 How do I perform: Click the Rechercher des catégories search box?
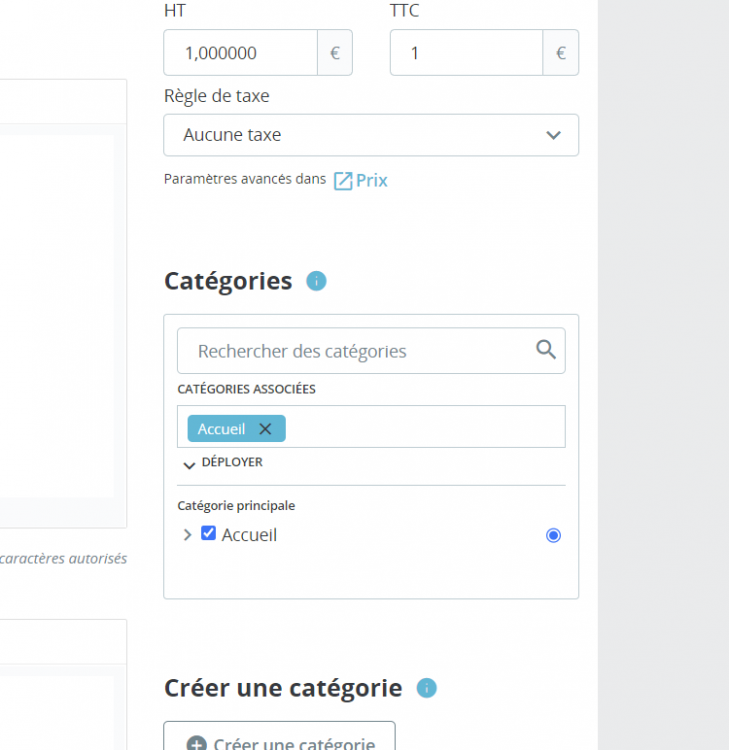click(355, 351)
